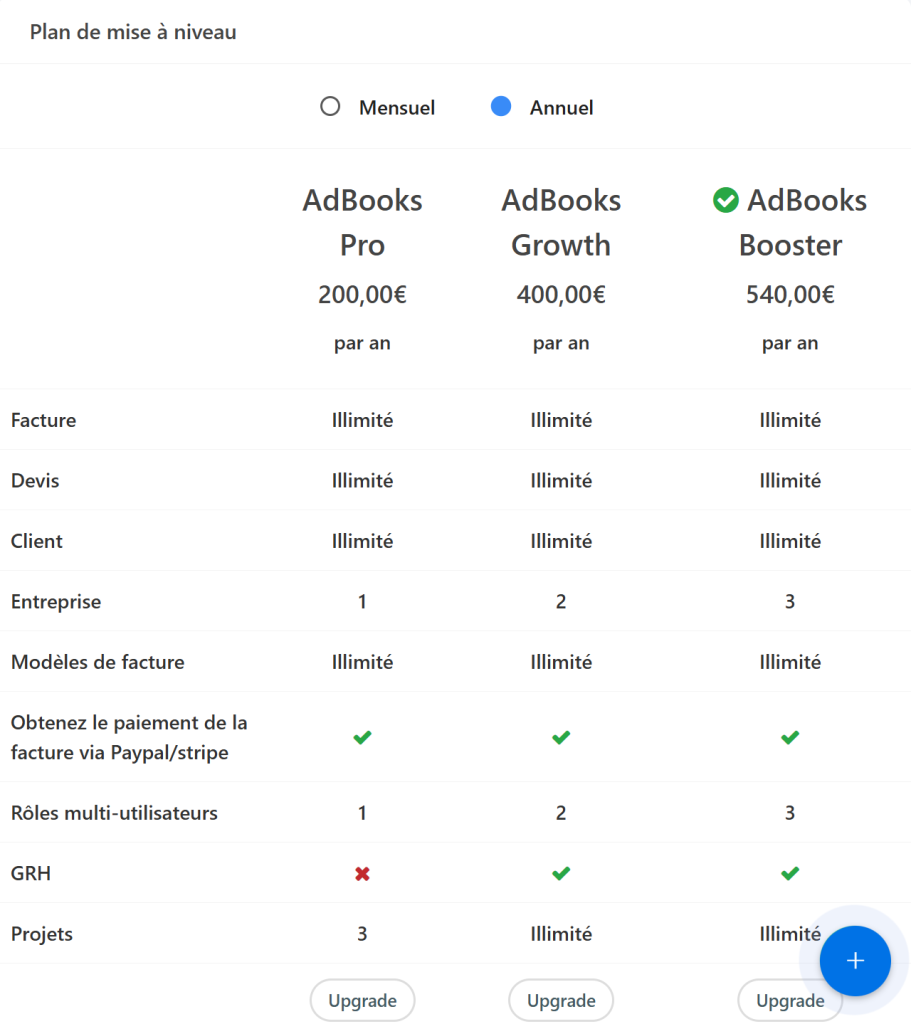
Task: Click the green checkmark beside AdBooks Booster
Action: tap(725, 201)
